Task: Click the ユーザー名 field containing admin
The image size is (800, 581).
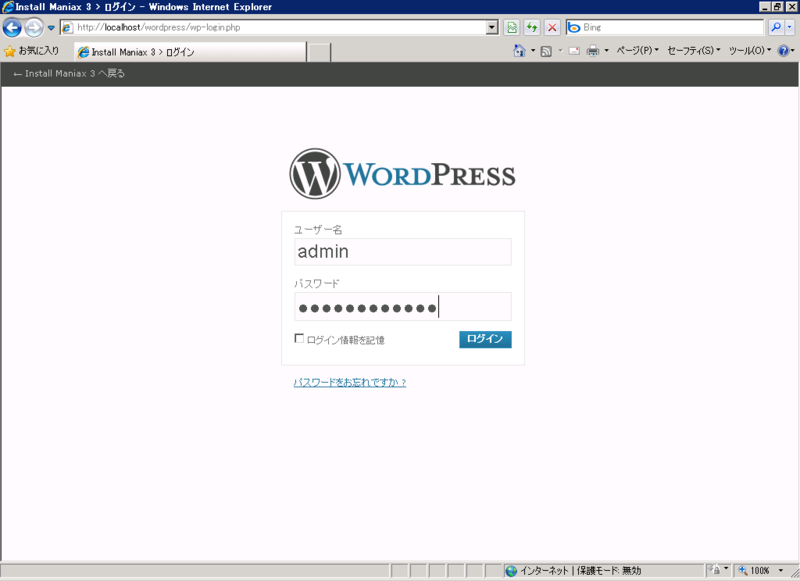Action: [403, 252]
